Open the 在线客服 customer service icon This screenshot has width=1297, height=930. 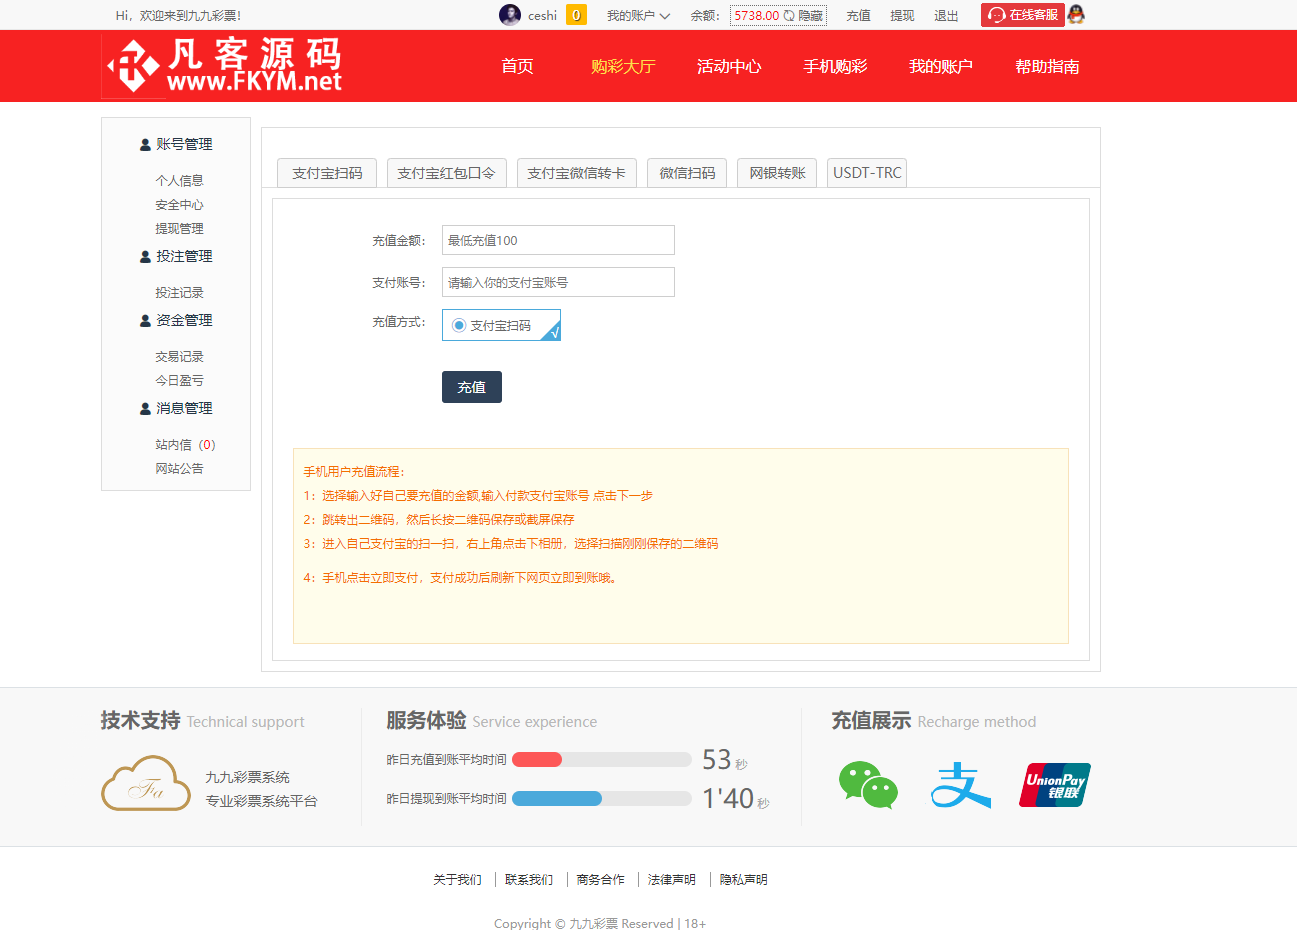1021,14
